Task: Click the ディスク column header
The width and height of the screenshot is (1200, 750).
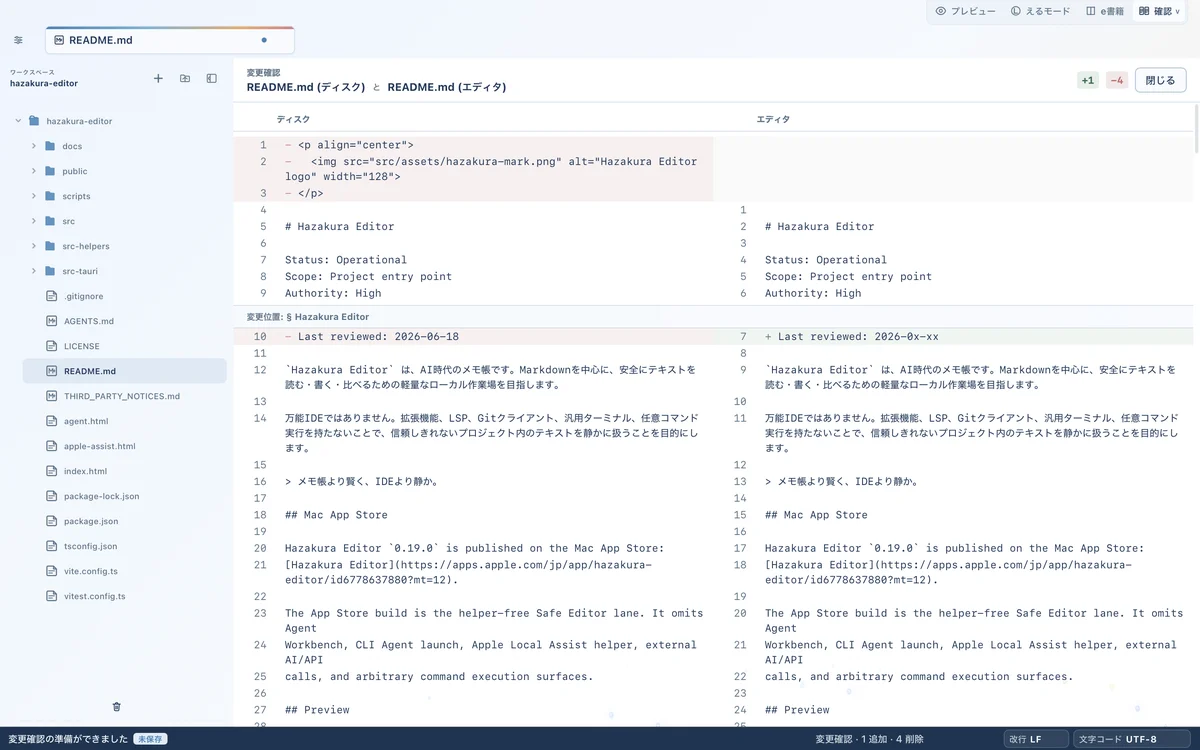Action: click(293, 119)
